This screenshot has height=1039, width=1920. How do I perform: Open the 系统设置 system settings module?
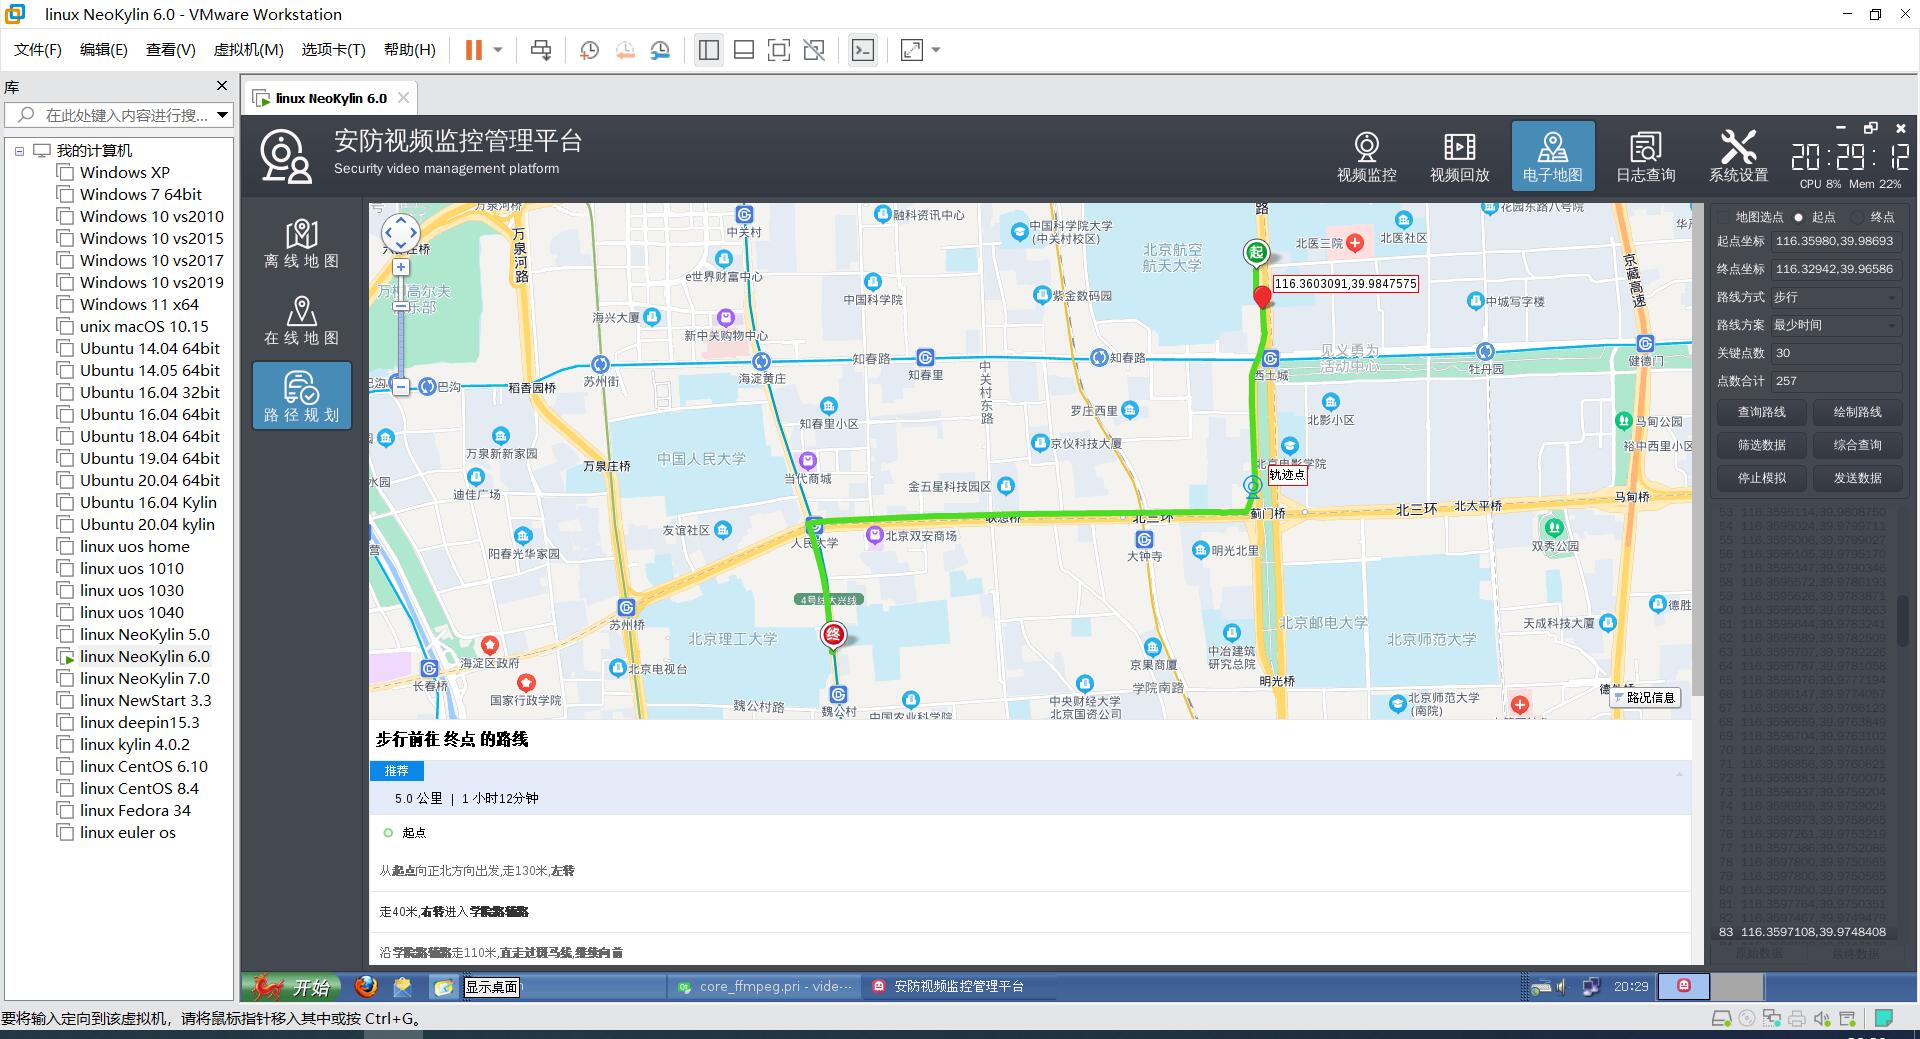(1738, 156)
